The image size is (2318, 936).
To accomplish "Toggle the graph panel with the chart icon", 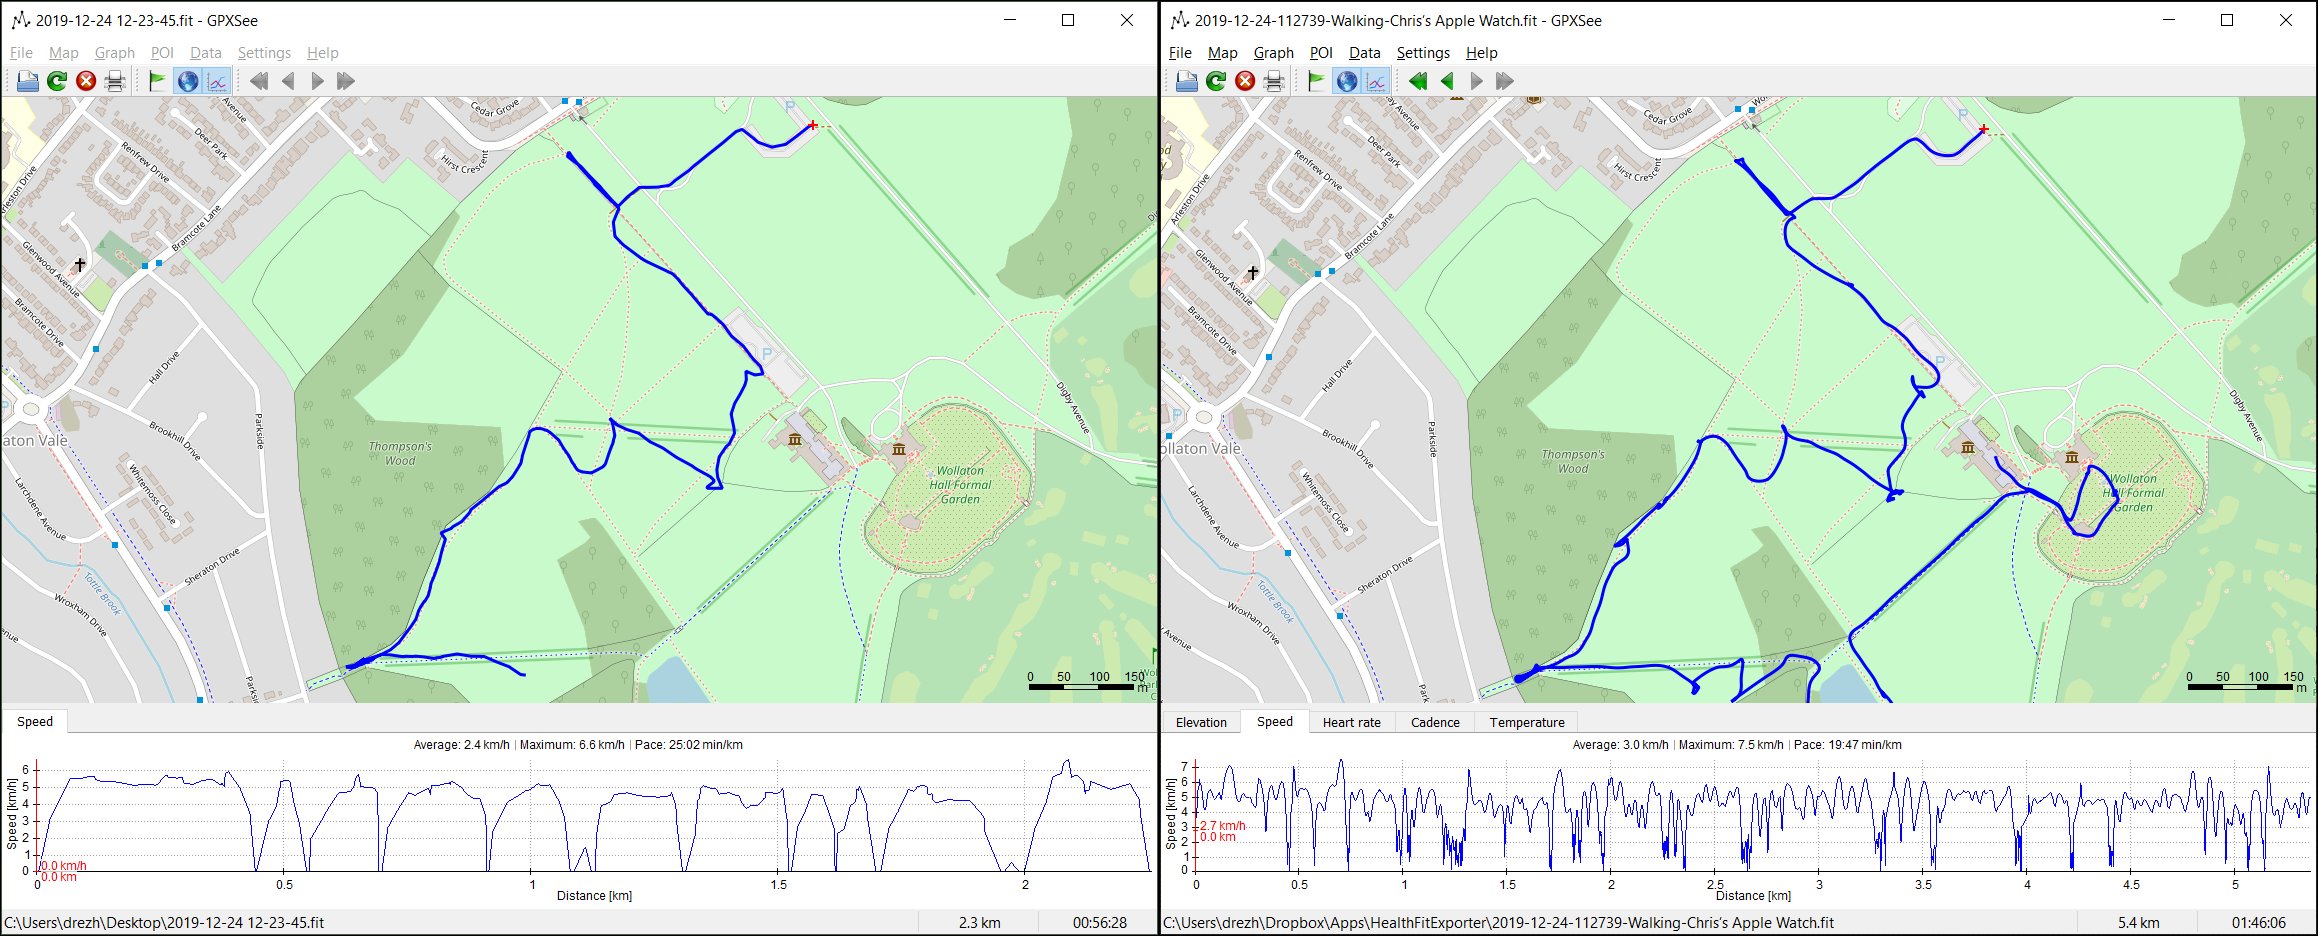I will [x=217, y=81].
